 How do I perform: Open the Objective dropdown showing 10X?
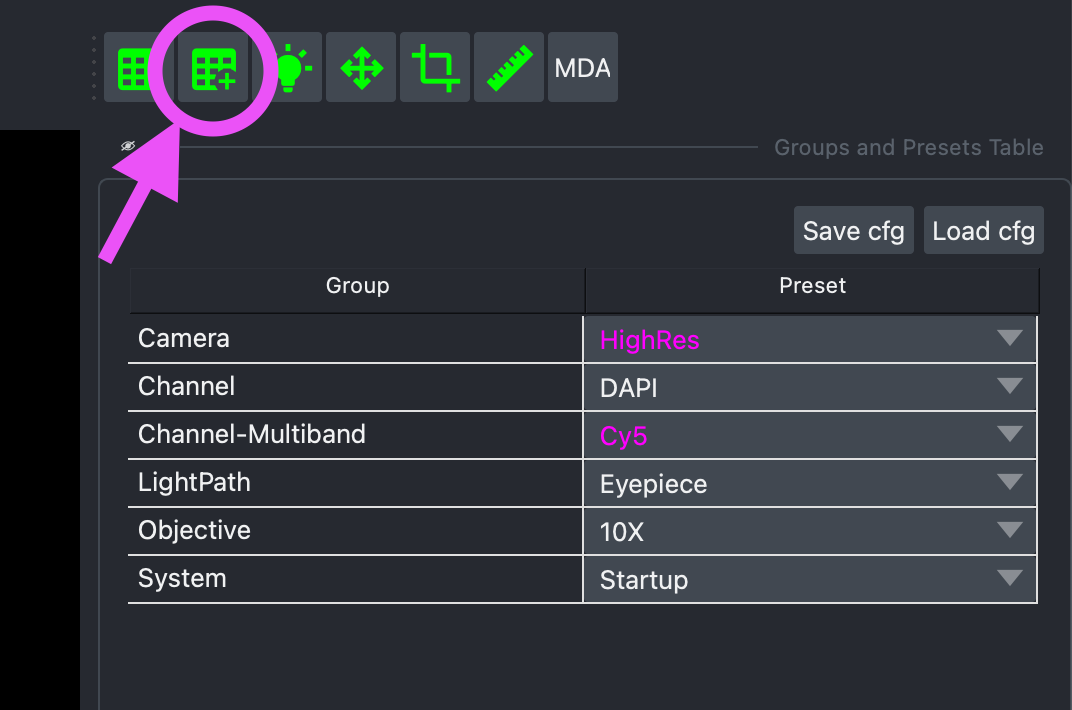[809, 532]
